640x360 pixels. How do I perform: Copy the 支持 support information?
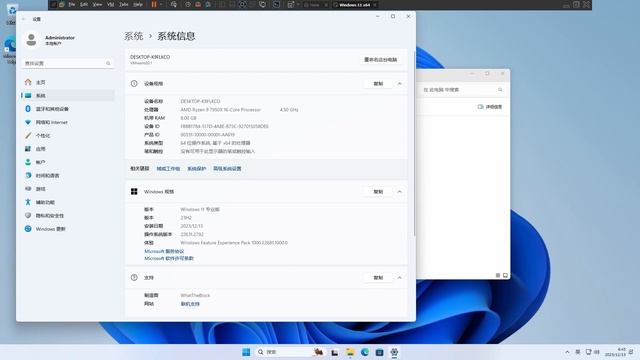(x=378, y=278)
